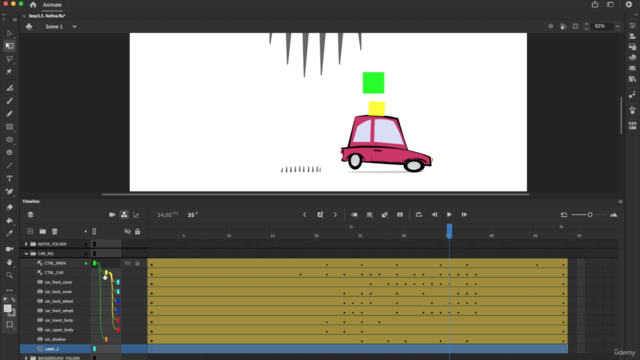Select the Eraser tool
Image resolution: width=640 pixels, height=360 pixels.
[9, 207]
